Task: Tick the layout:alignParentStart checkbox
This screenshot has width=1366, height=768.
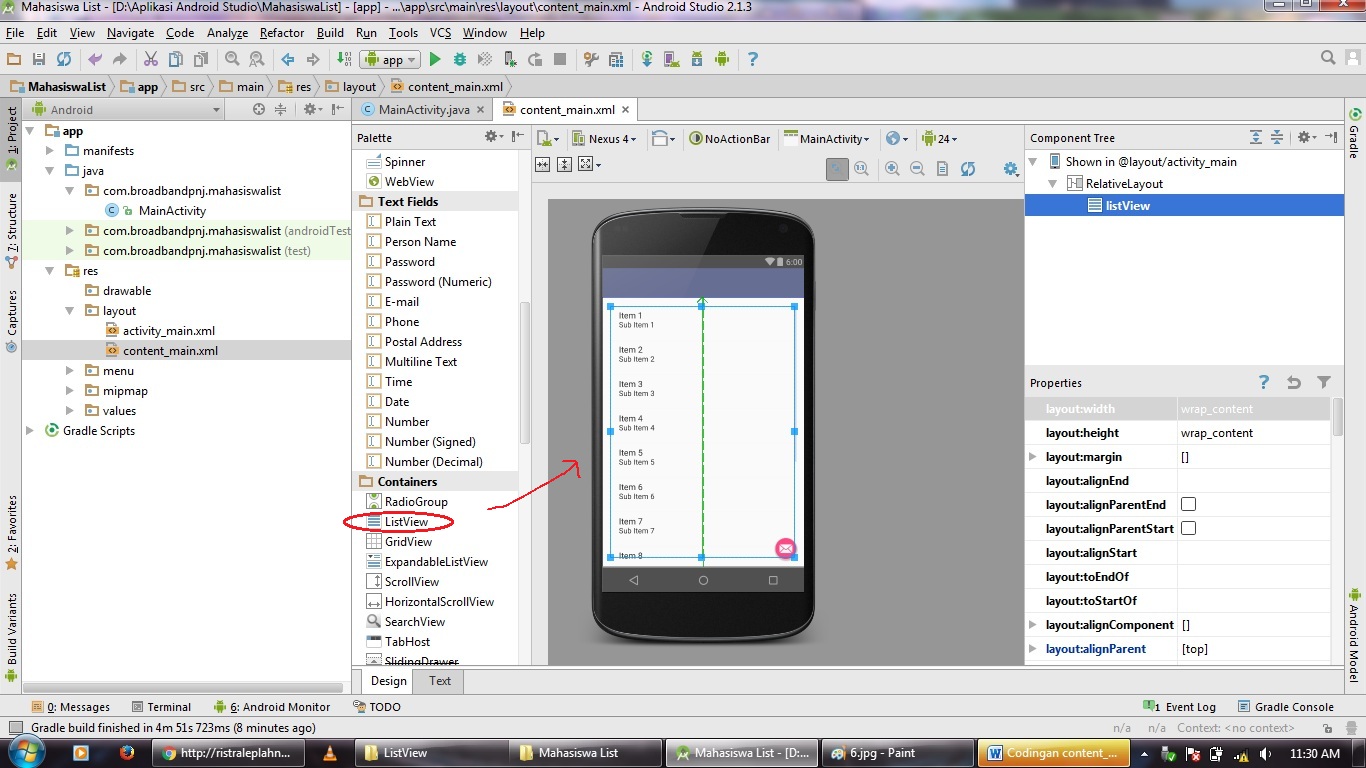Action: [1189, 529]
